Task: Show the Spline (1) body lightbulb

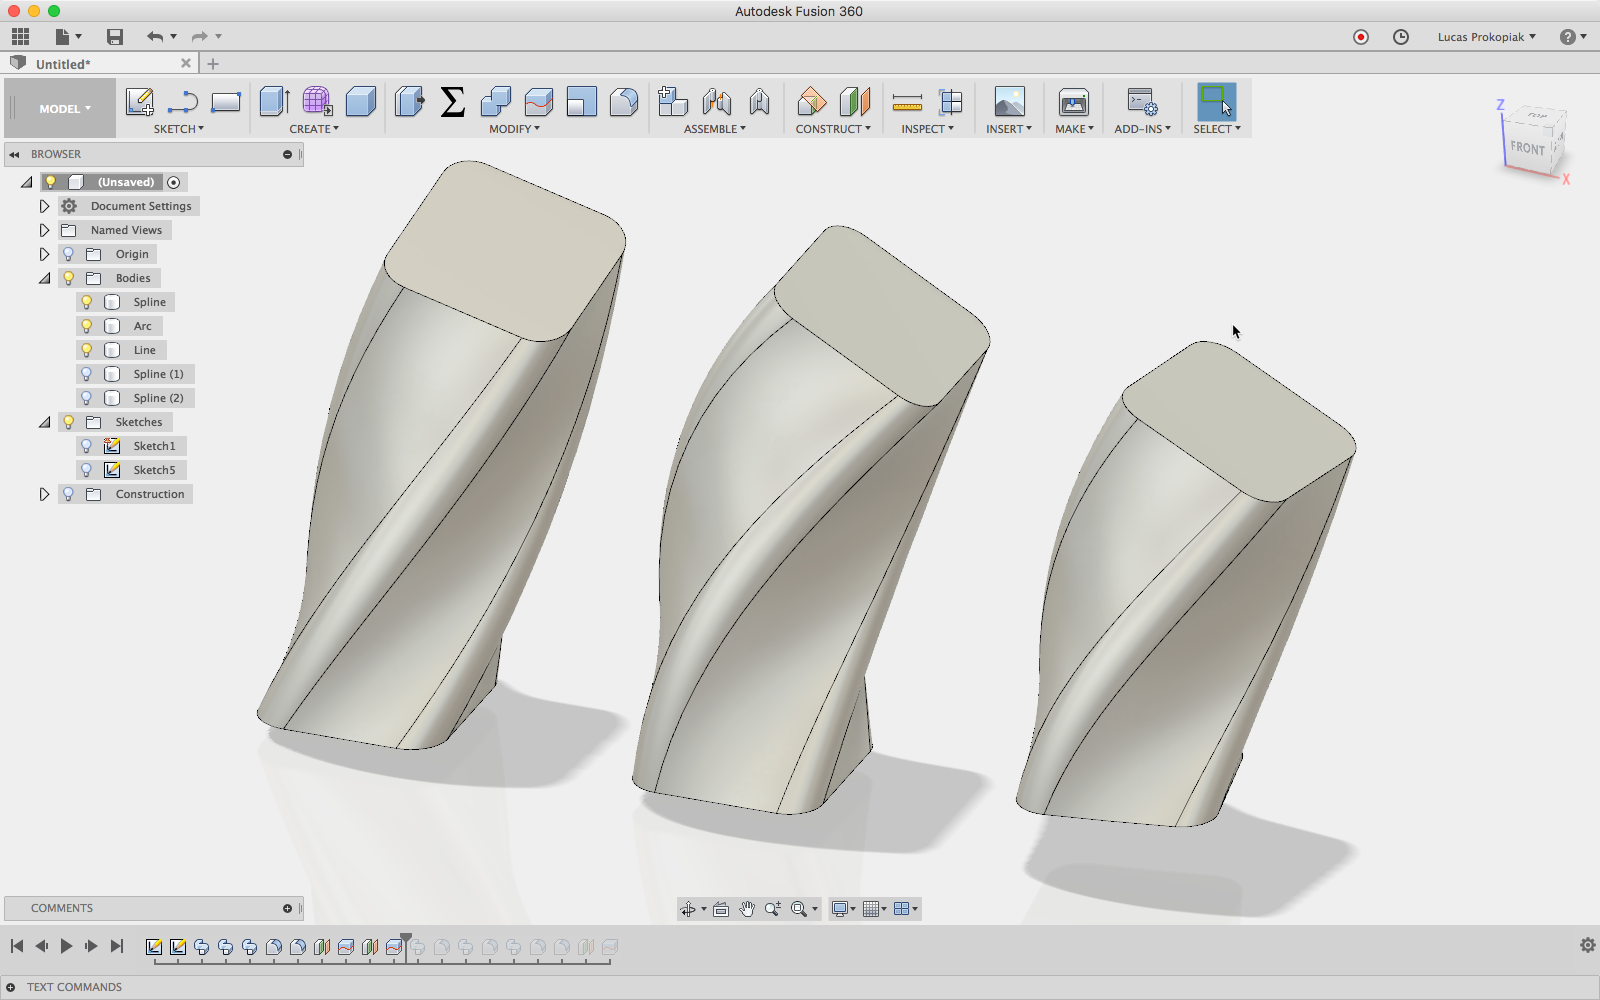Action: click(x=87, y=374)
